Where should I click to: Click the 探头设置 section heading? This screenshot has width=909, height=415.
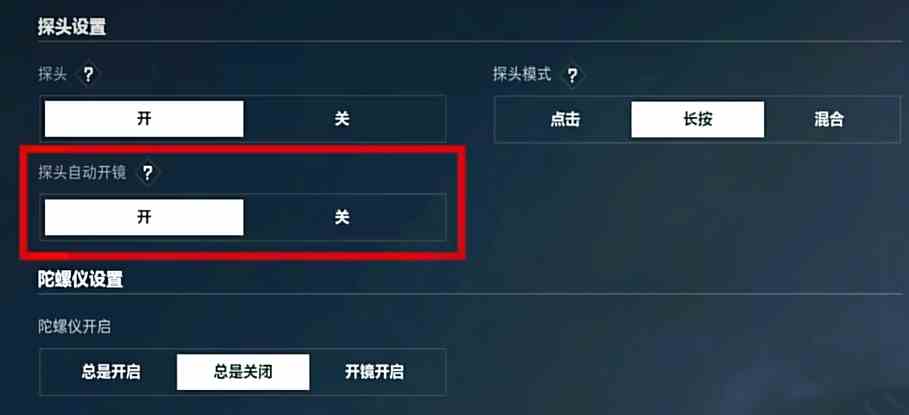[x=72, y=27]
